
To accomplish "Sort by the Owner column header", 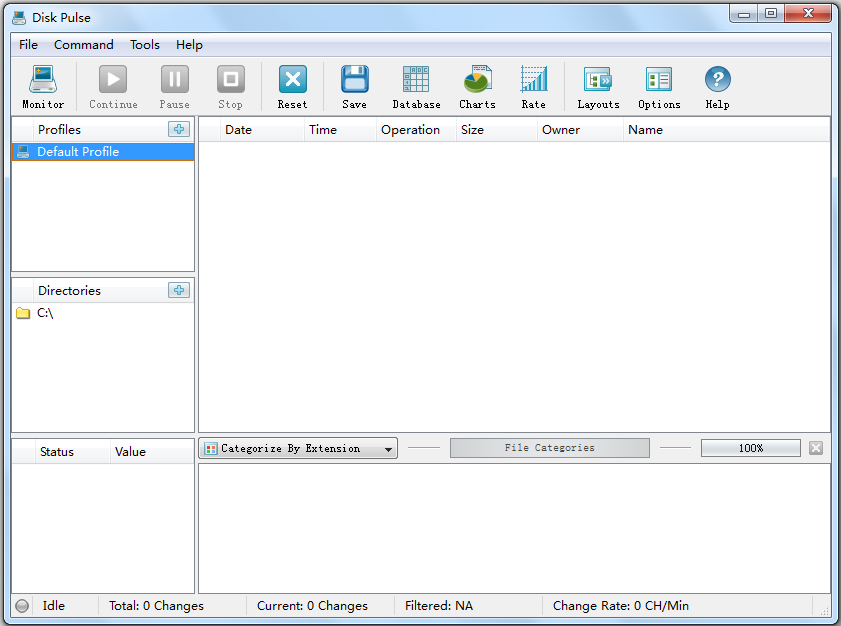I will [x=580, y=130].
